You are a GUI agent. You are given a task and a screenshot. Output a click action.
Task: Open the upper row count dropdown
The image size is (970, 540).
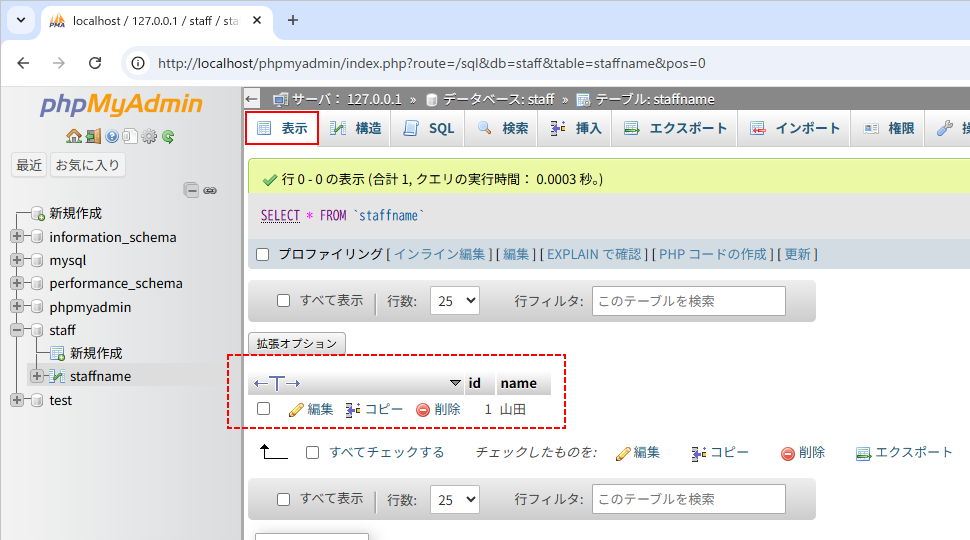455,301
